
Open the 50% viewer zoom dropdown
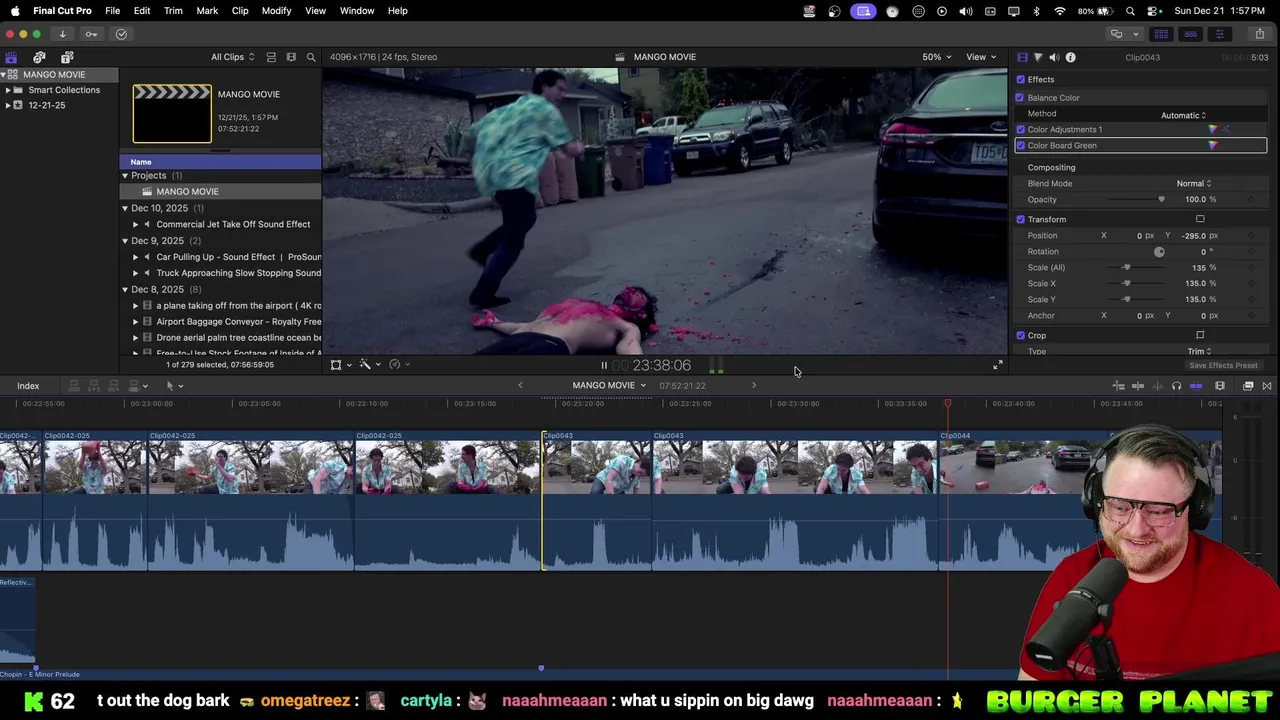click(937, 57)
